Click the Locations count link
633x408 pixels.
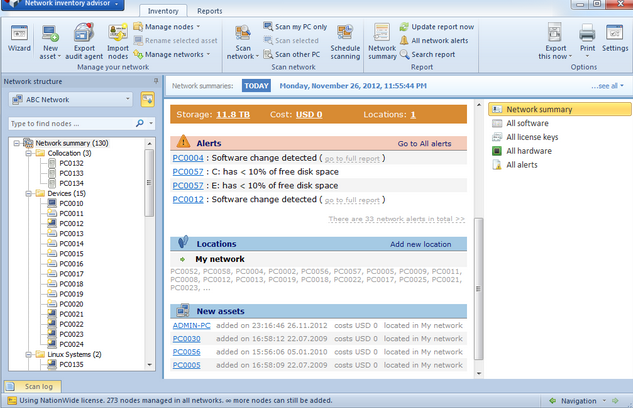pyautogui.click(x=413, y=115)
